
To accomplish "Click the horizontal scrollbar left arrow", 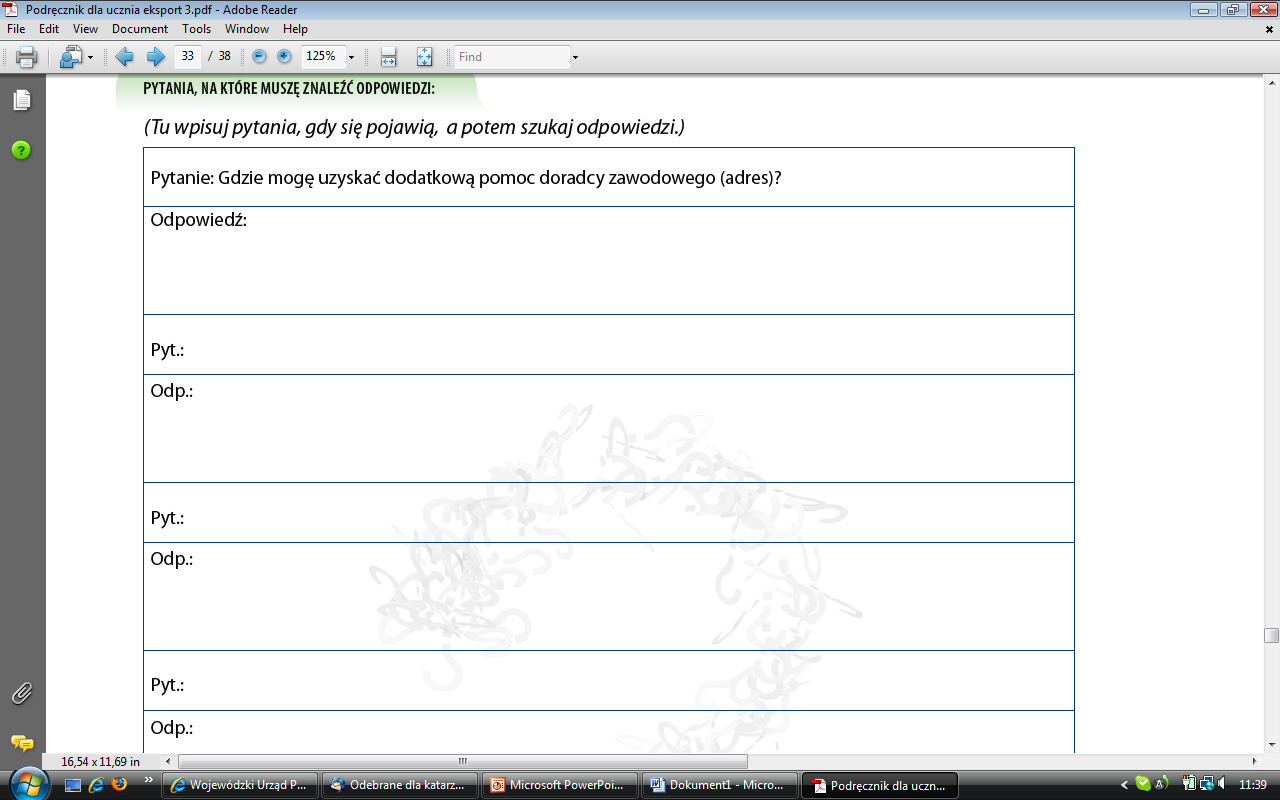I will tap(168, 761).
